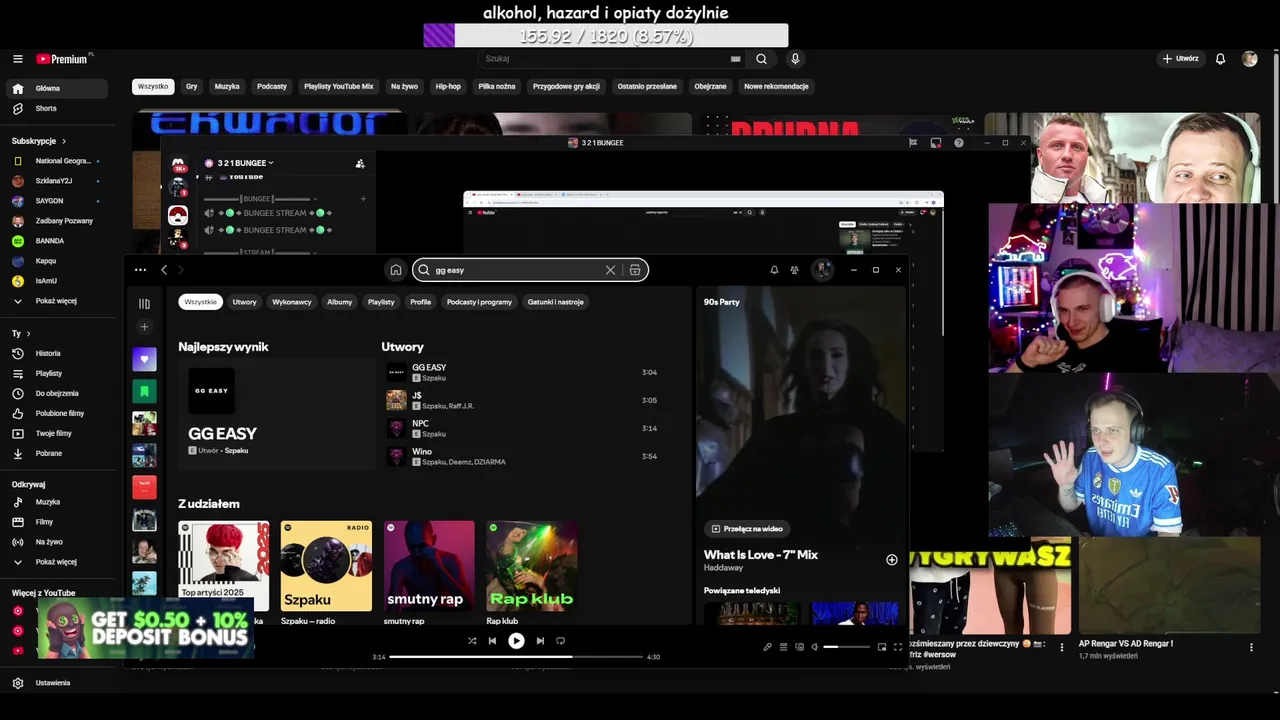Open the Rap klub playlist thumbnail

tap(531, 566)
